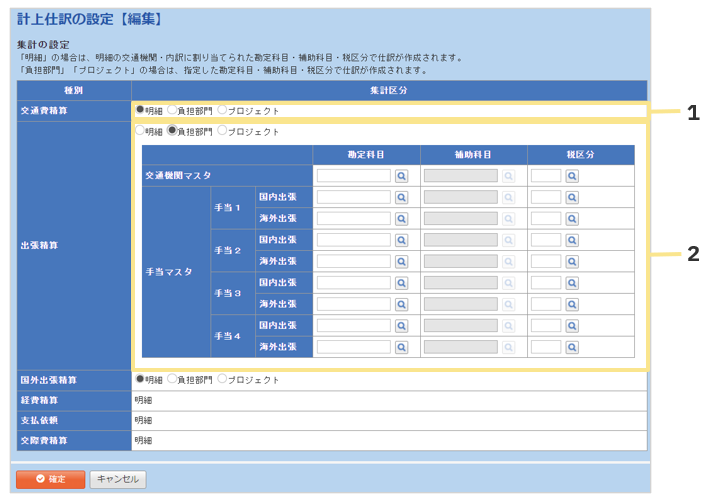This screenshot has height=500, width=704.
Task: Click 勘定科目 input field for 交通機関マスタ
Action: 354,176
